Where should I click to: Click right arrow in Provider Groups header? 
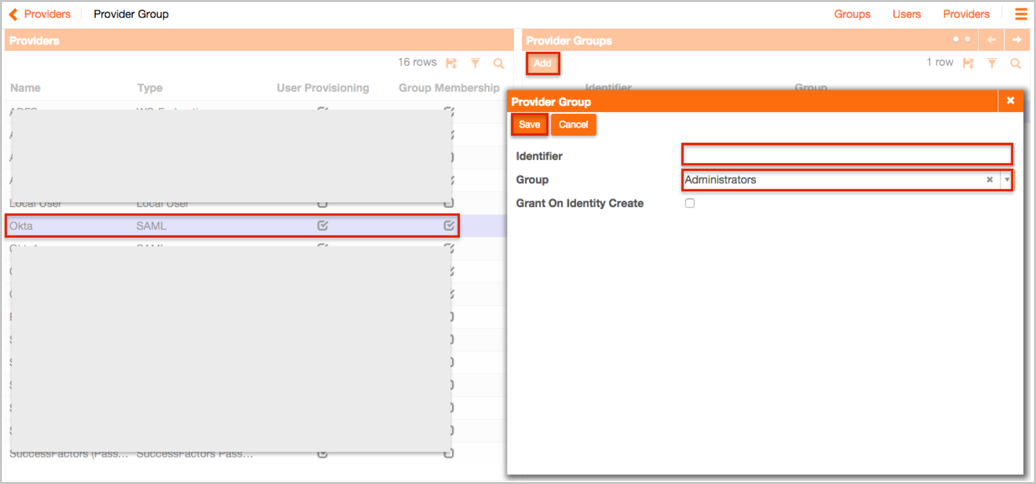coord(1016,40)
